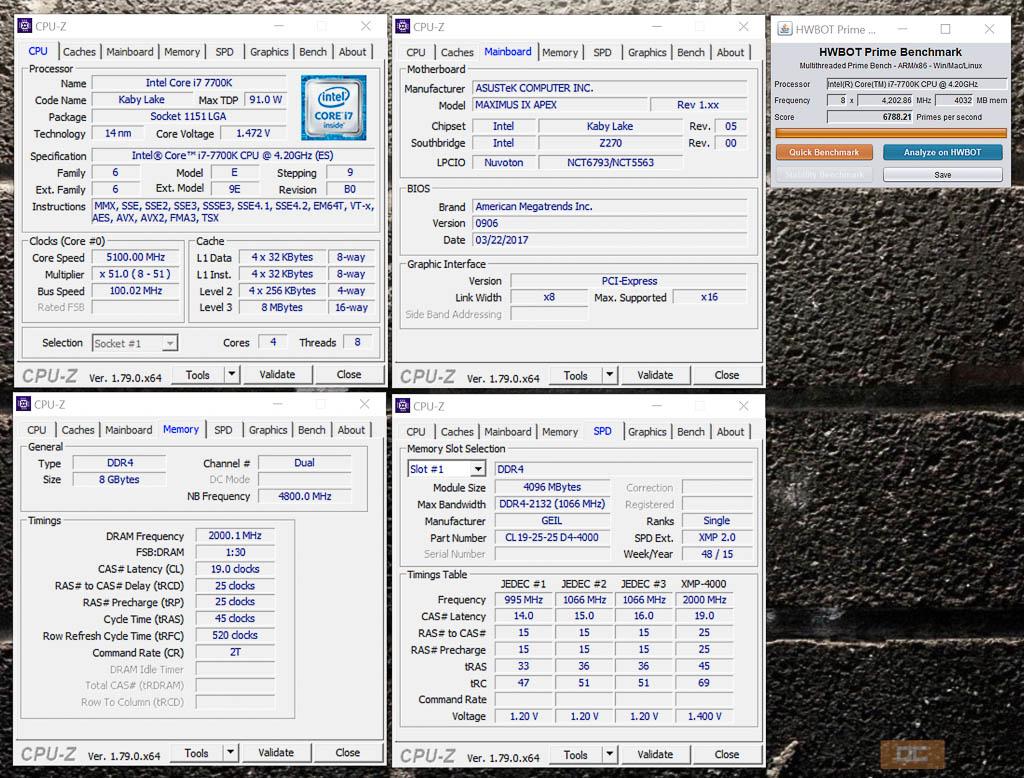Click Core Voltage value 1.472 V
The image size is (1024, 778).
pos(253,133)
